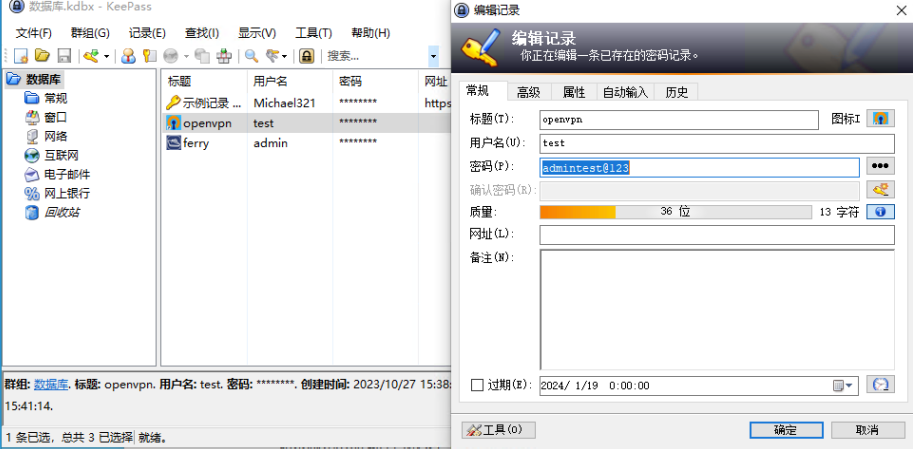Click the 密码 password field
Viewport: 913px width, 449px height.
[699, 168]
